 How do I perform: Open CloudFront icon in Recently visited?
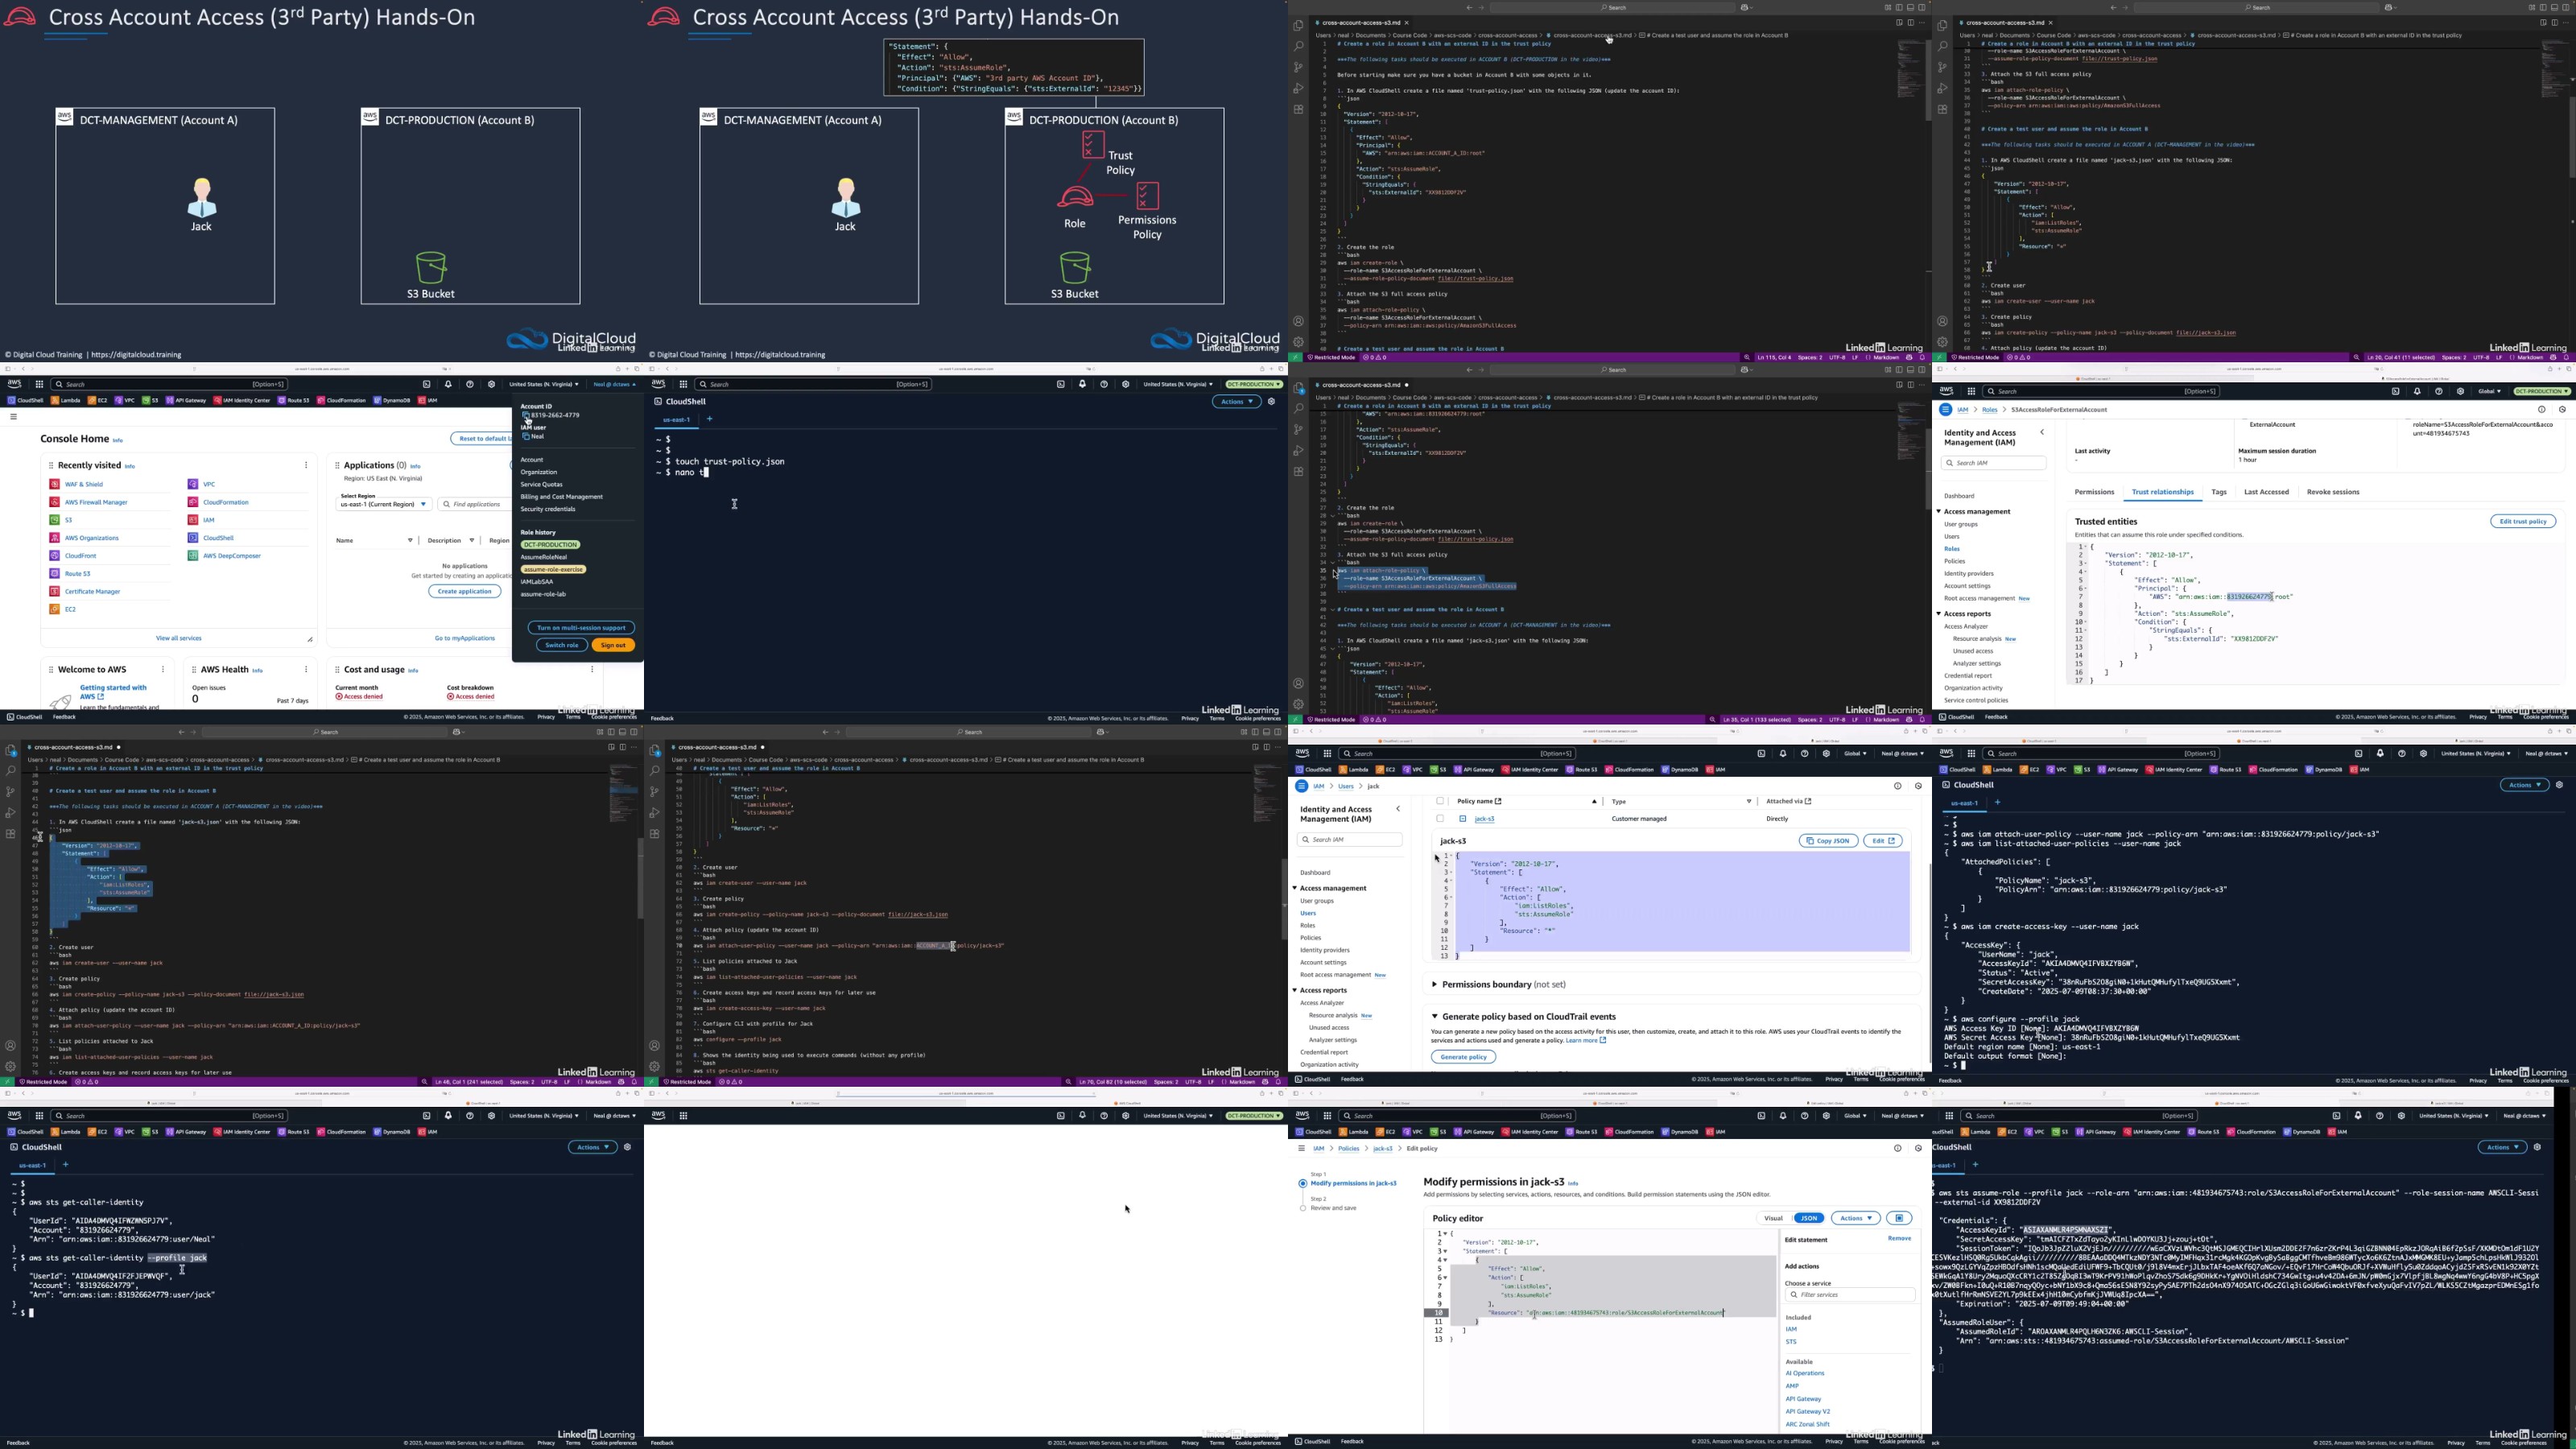point(55,556)
